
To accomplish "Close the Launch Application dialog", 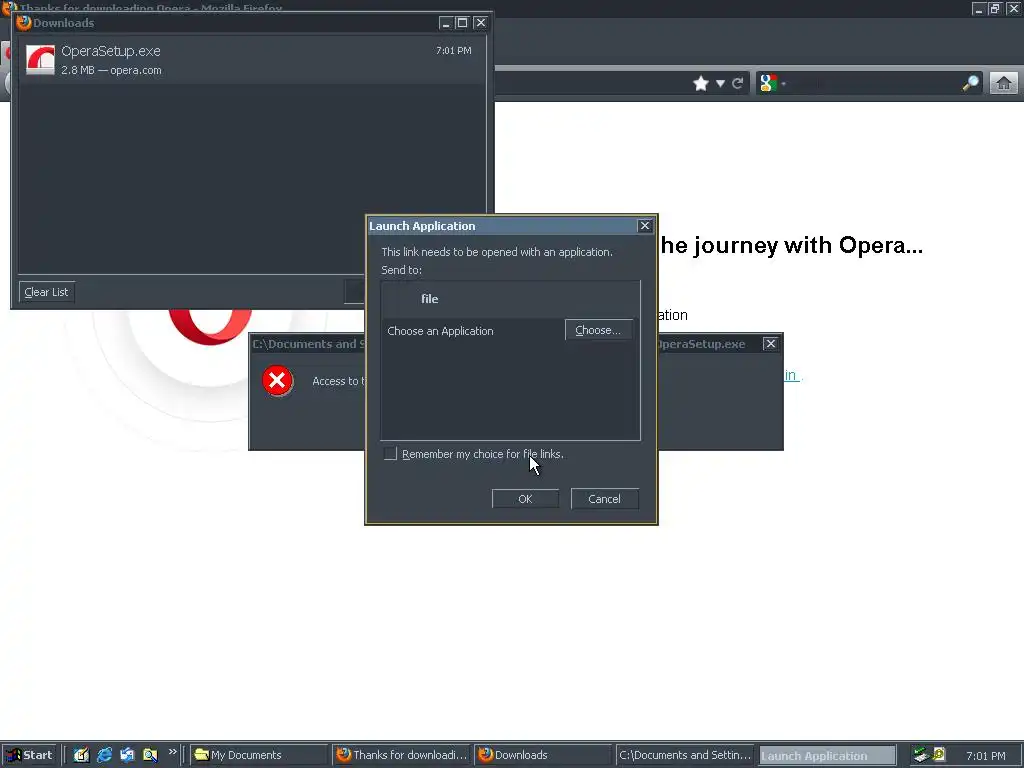I will tap(645, 225).
